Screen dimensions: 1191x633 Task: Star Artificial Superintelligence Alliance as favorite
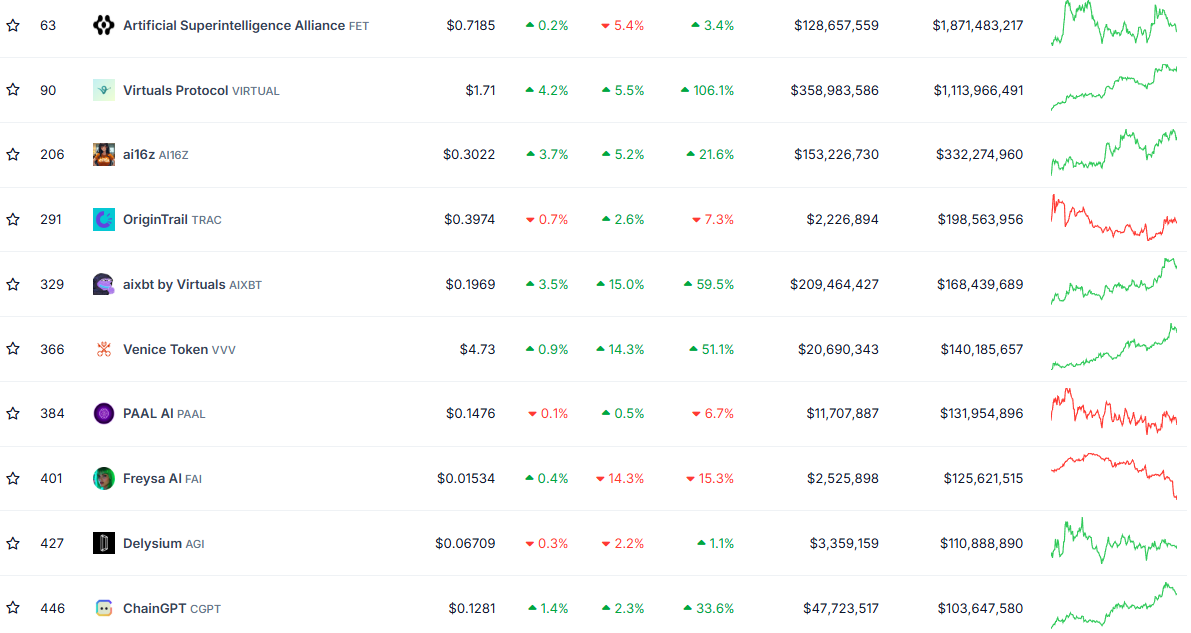(x=13, y=26)
